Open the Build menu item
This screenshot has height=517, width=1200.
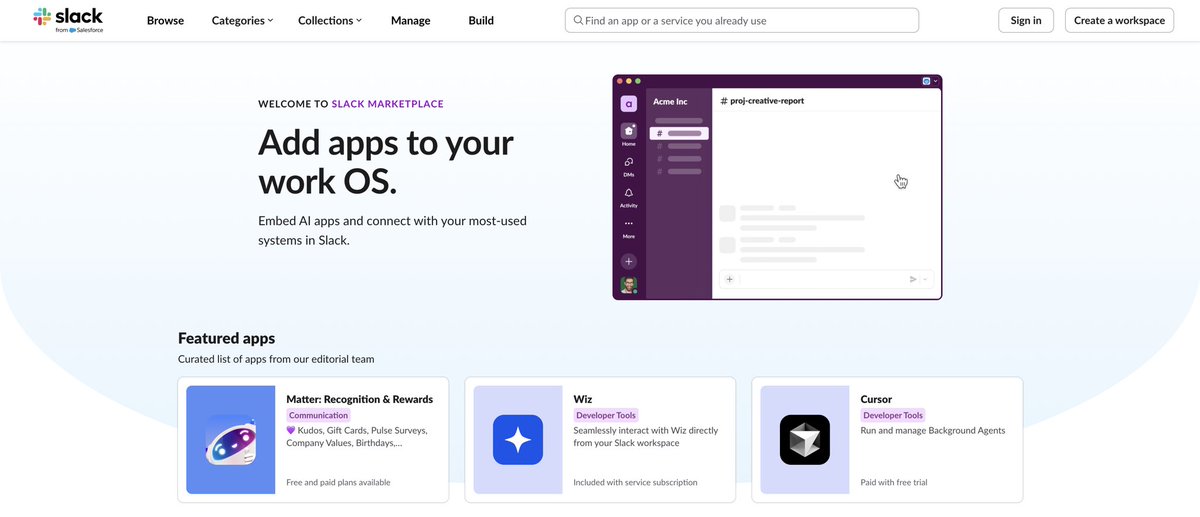(x=481, y=20)
